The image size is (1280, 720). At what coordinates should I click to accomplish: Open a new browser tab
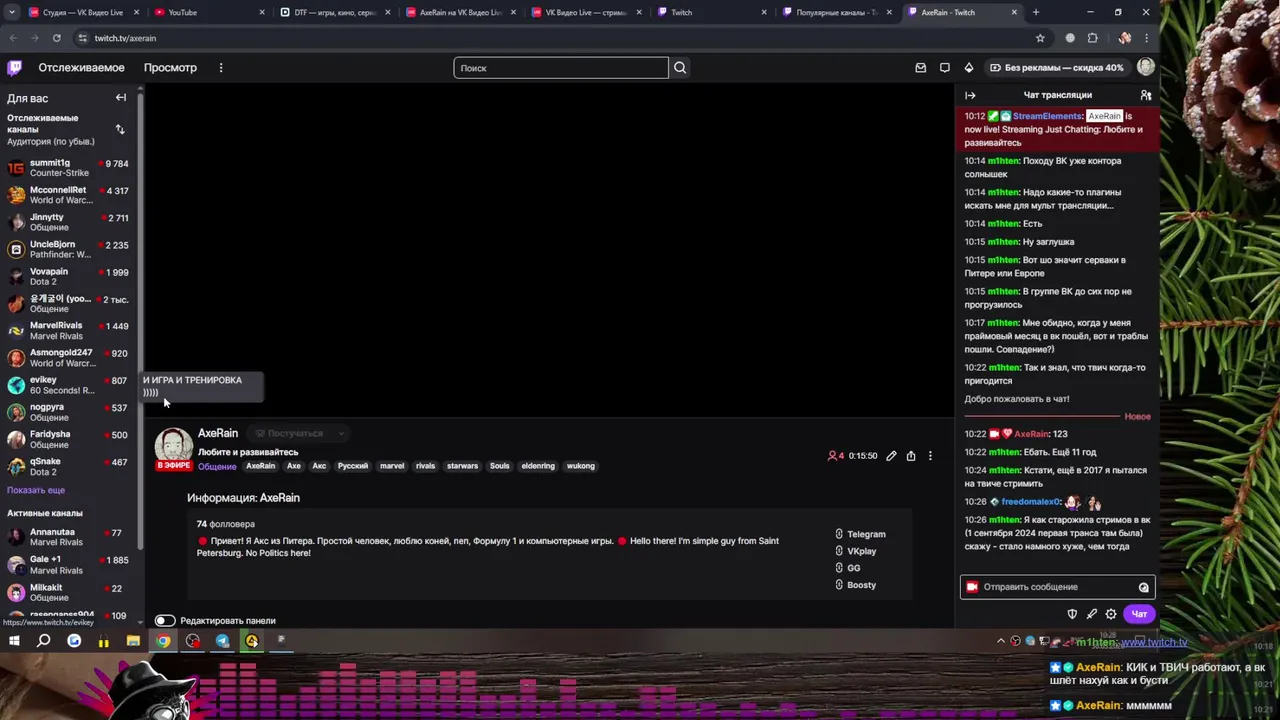[1035, 12]
